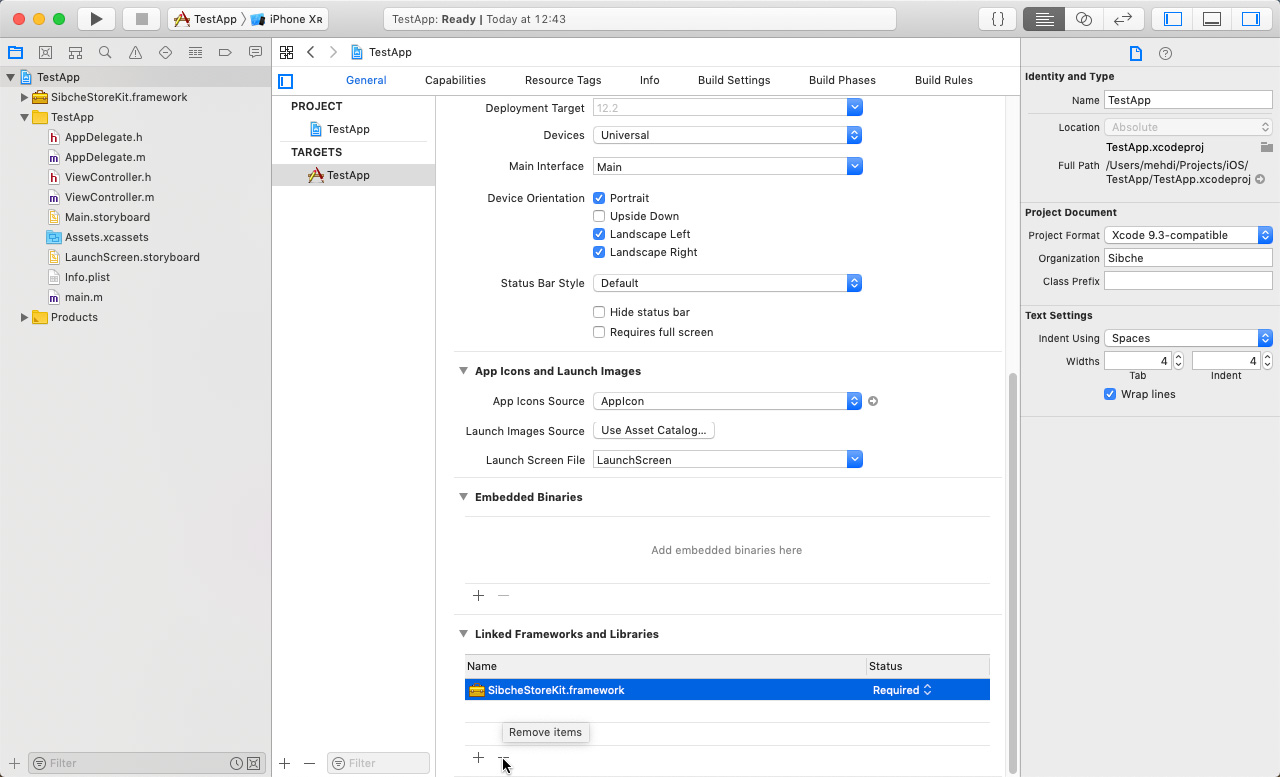Open the Source Control navigator
This screenshot has width=1280, height=777.
(45, 52)
